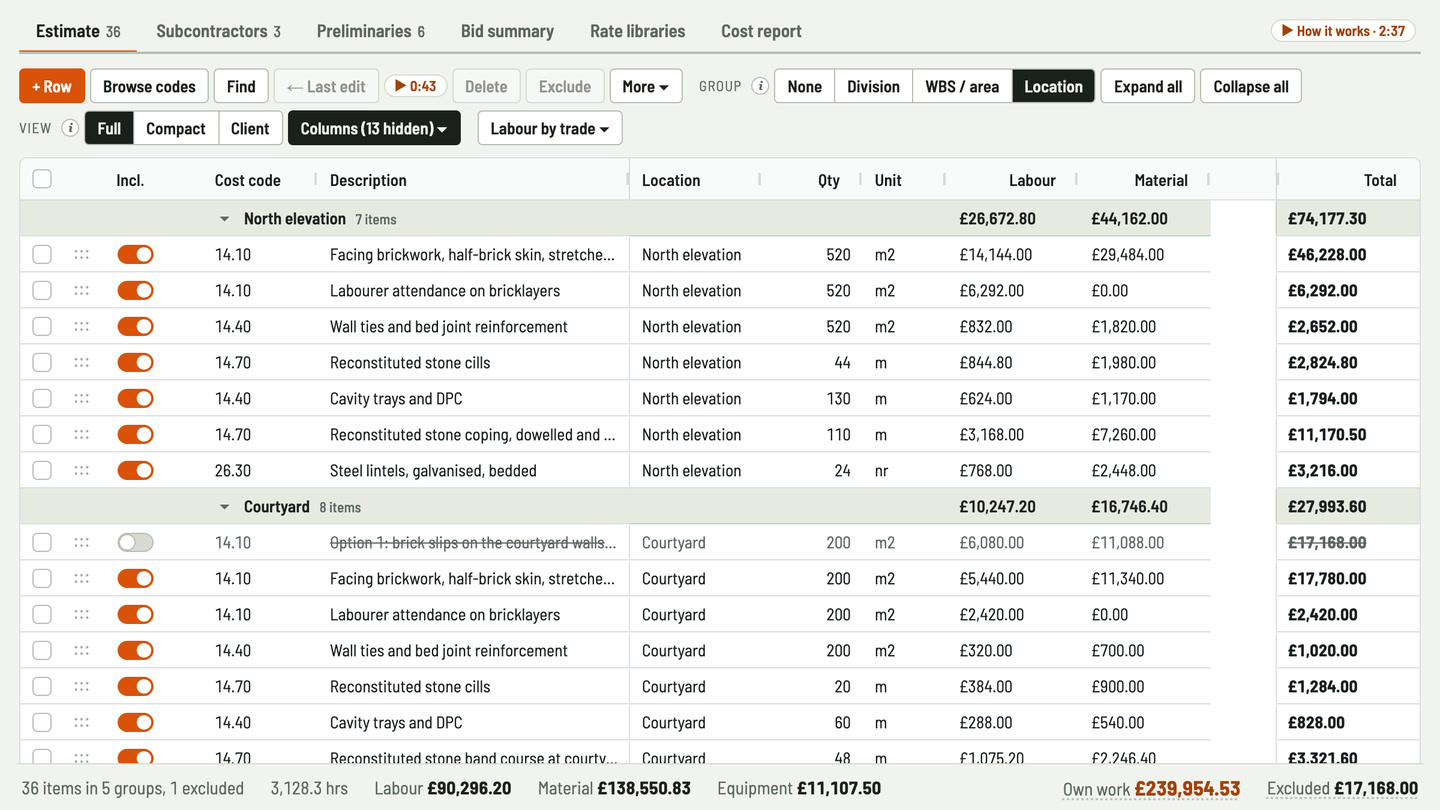1440x810 pixels.
Task: Turn off include toggle for North elevation Wall ties
Action: [135, 327]
